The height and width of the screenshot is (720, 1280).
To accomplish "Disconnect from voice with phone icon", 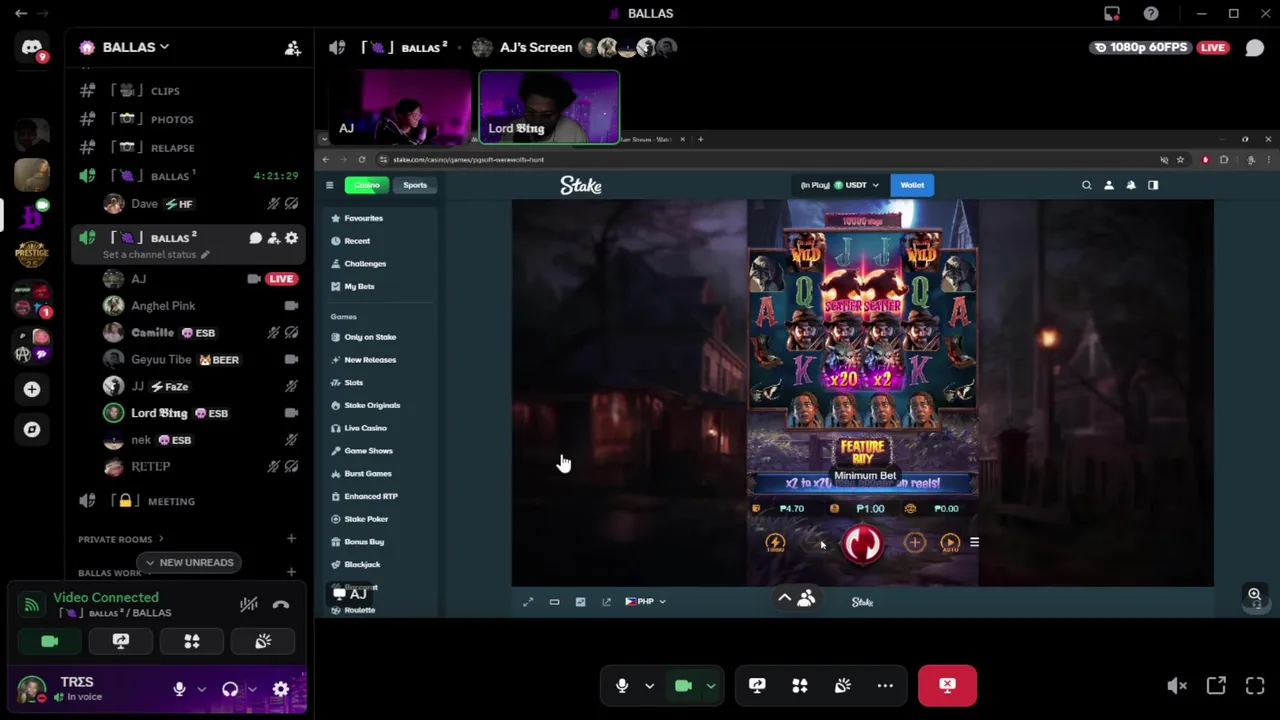I will tap(281, 604).
